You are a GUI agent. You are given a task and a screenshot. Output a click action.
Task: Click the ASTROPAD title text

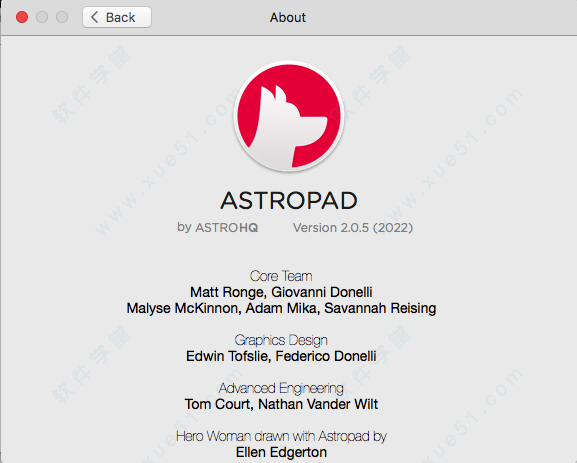289,201
